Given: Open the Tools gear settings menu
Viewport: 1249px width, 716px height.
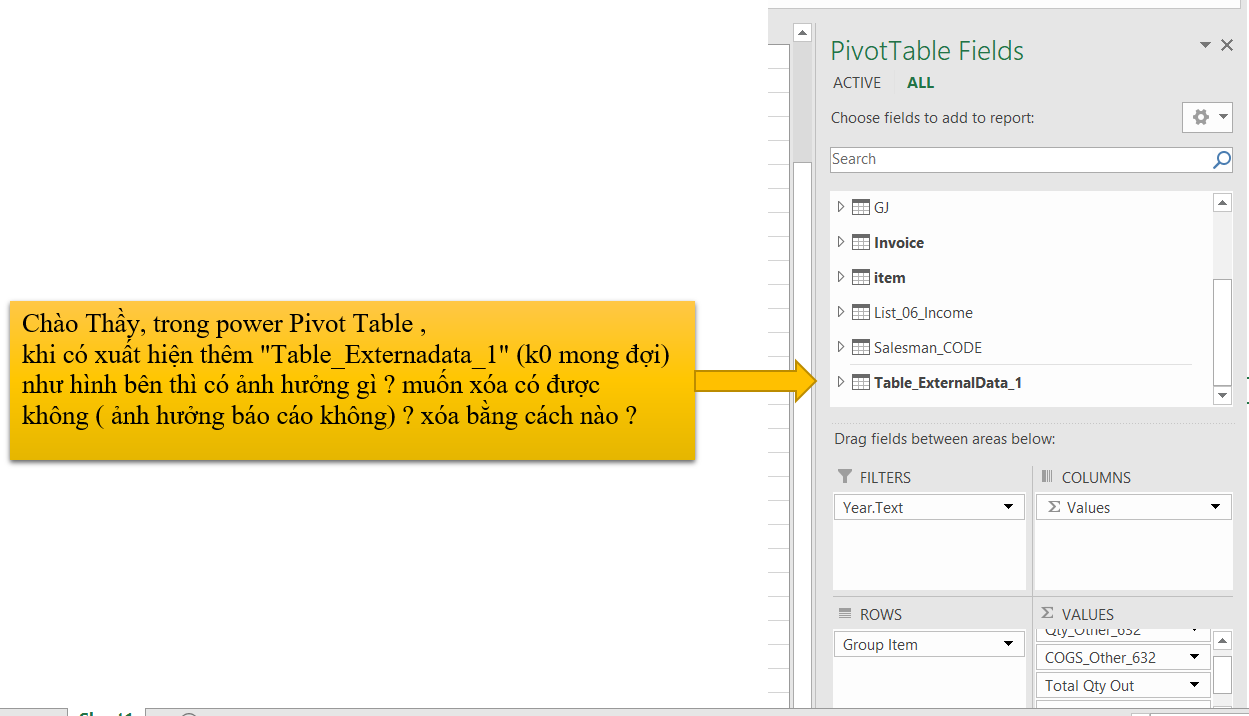Looking at the screenshot, I should [x=1207, y=117].
